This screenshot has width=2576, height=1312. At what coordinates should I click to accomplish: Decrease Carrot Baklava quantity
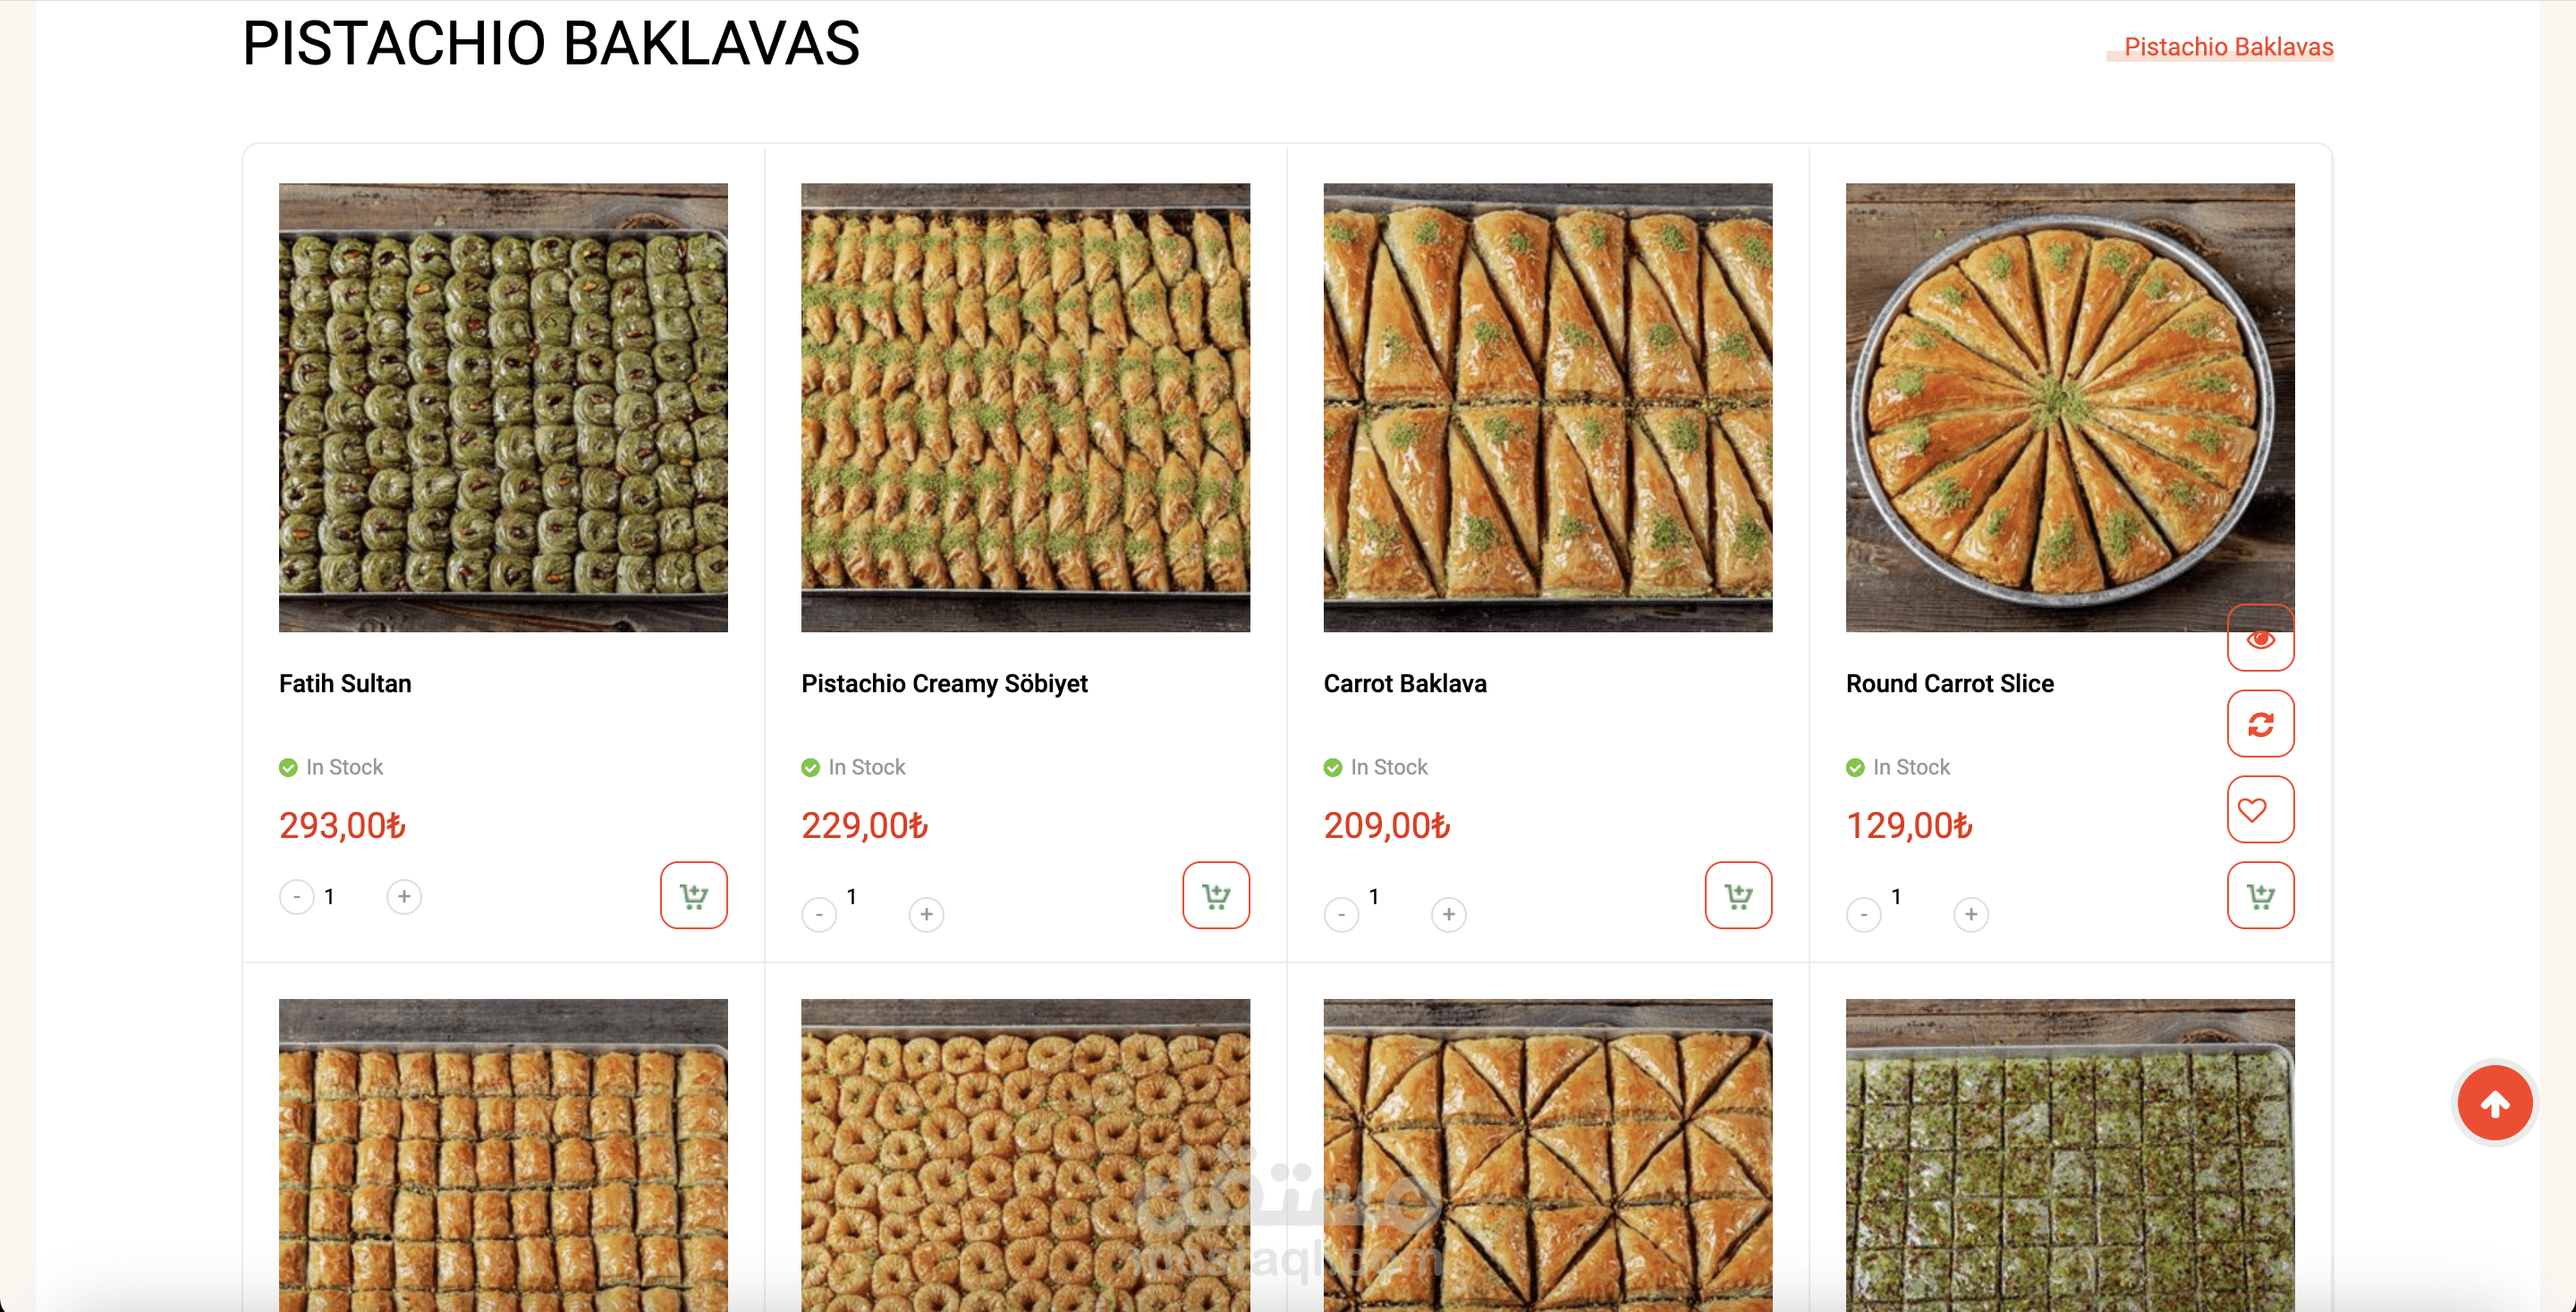pyautogui.click(x=1341, y=913)
